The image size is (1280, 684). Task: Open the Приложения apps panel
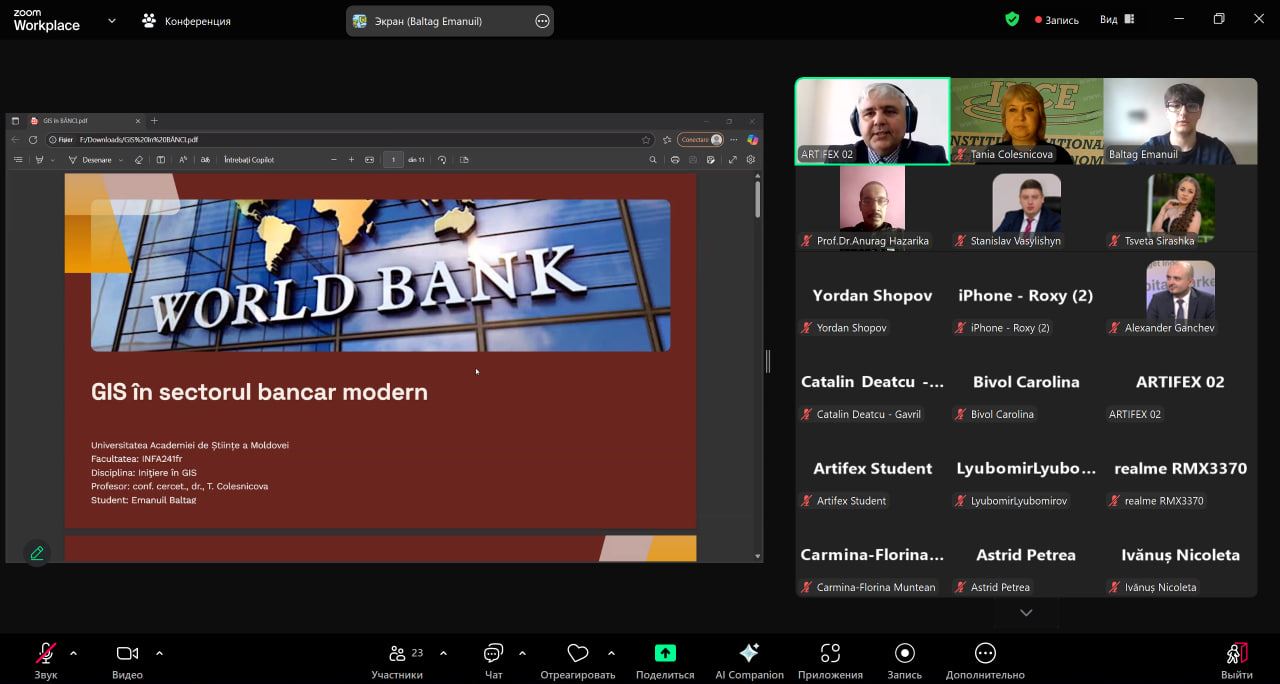click(830, 660)
